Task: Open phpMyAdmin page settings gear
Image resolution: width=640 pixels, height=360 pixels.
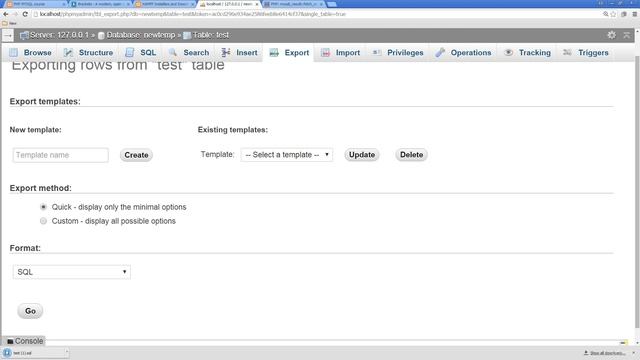Action: 611,35
